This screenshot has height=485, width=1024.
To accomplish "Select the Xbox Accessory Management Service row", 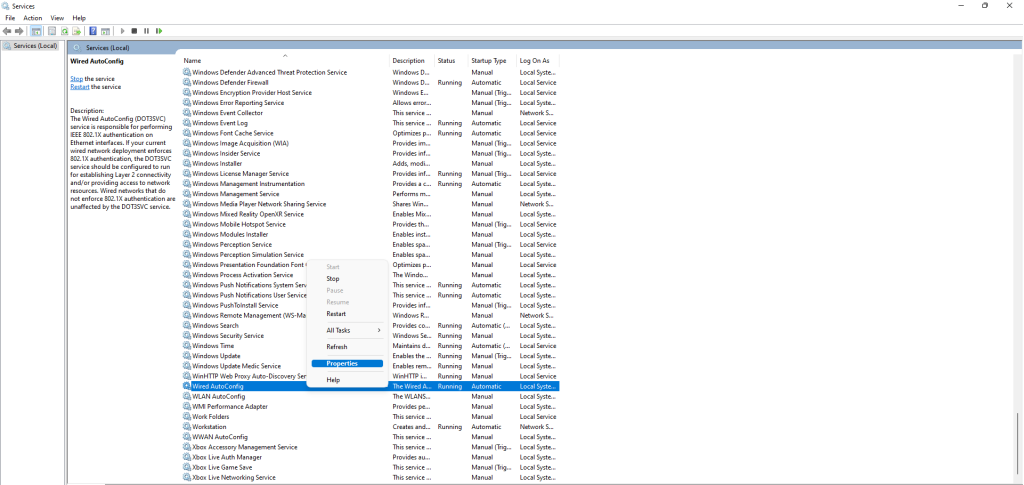I will click(370, 447).
